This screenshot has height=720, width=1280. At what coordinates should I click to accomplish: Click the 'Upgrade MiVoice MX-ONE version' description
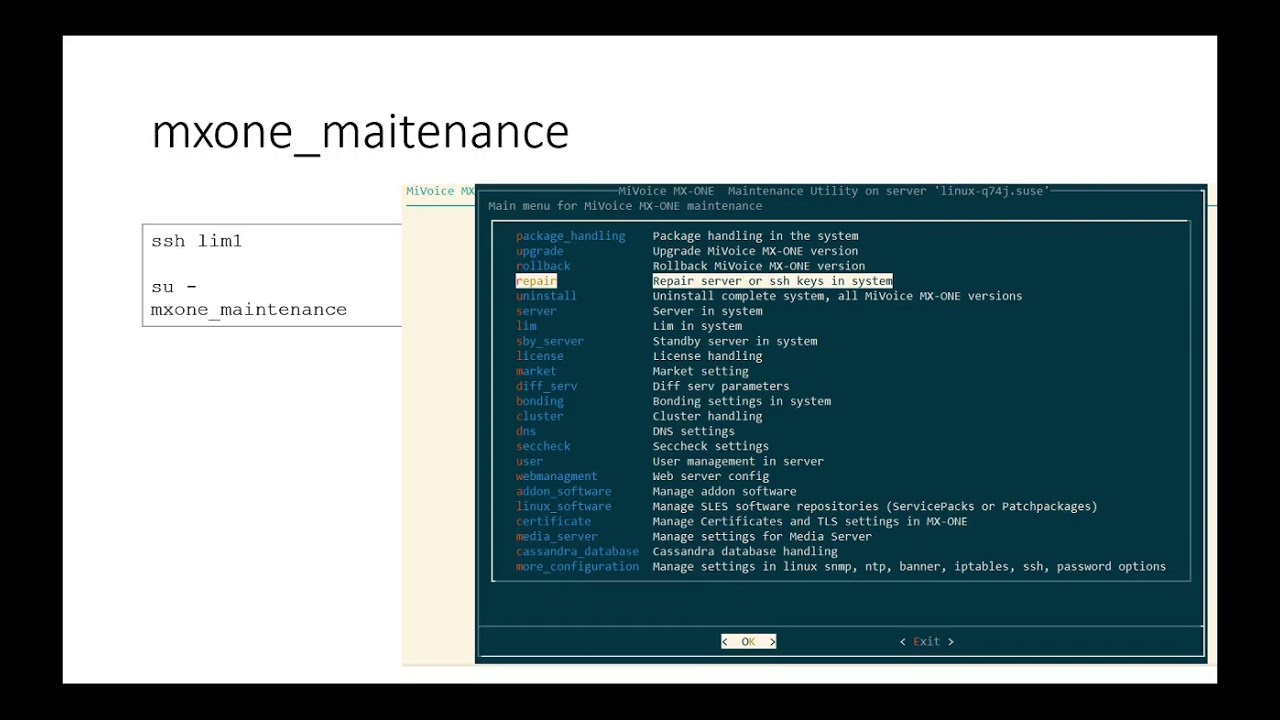click(x=755, y=251)
